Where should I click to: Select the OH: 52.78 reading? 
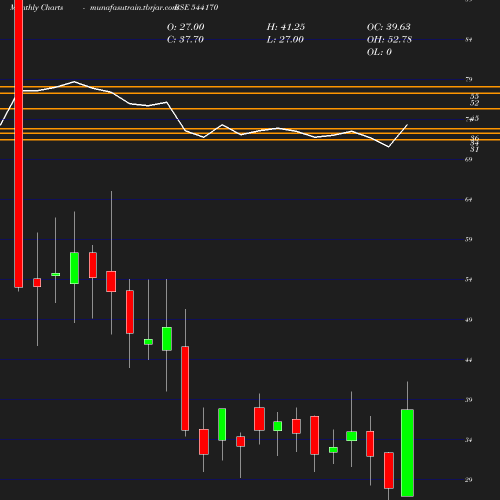coord(389,40)
